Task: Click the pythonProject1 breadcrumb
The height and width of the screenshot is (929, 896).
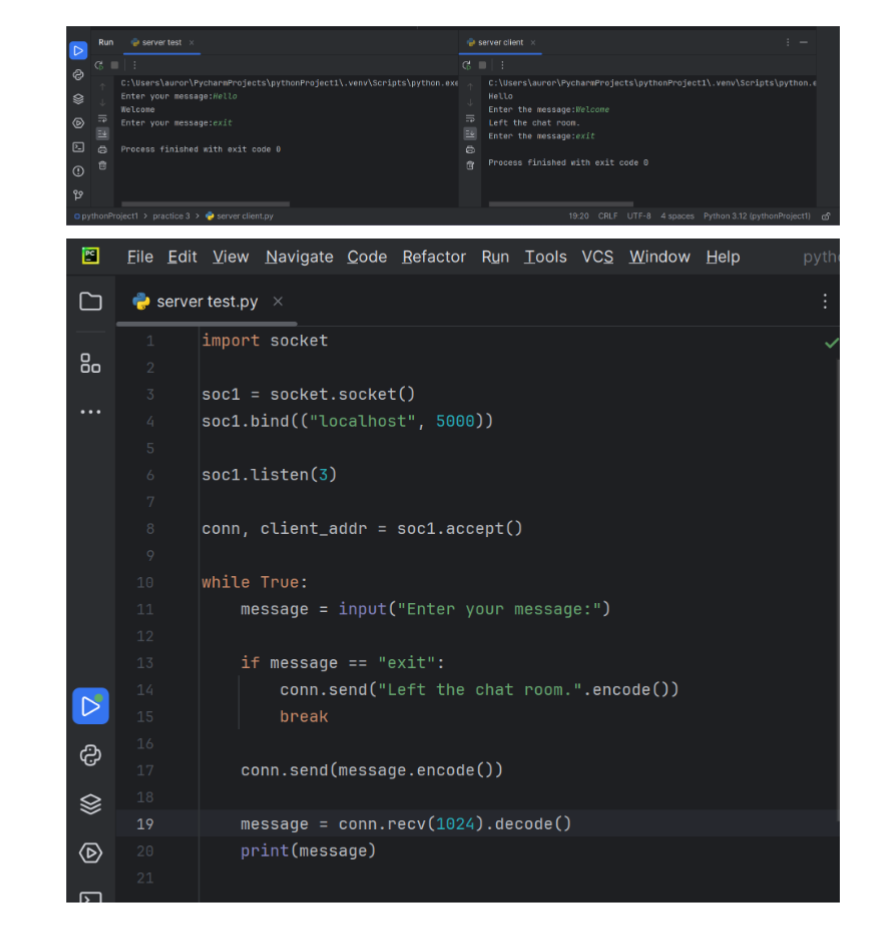Action: click(107, 216)
